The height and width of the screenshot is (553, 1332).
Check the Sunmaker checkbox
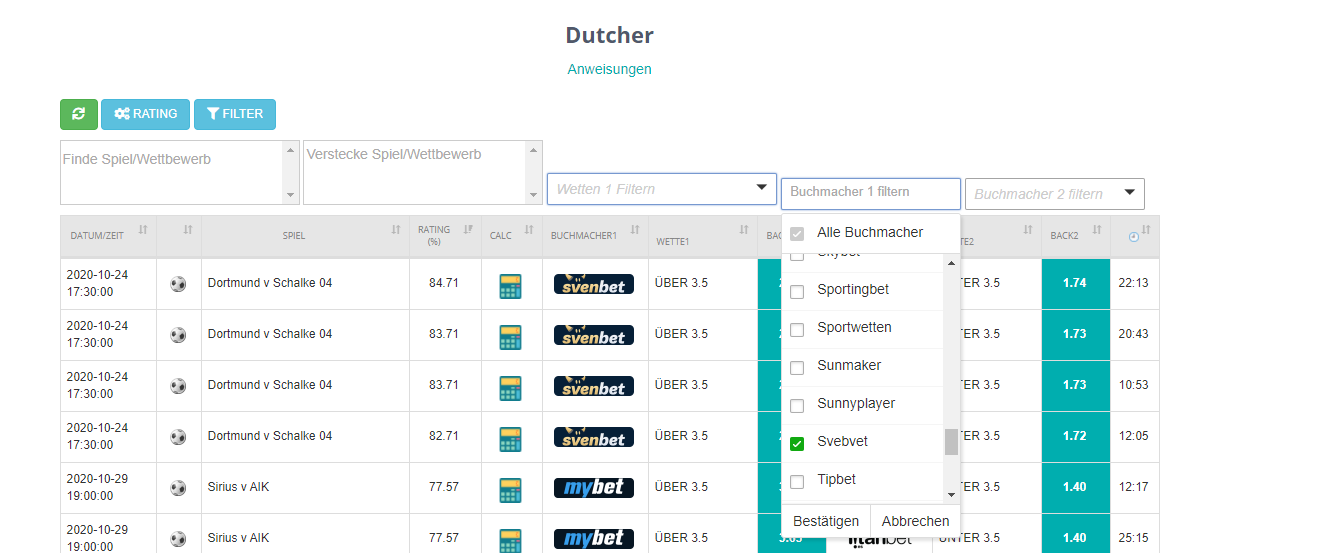click(797, 368)
